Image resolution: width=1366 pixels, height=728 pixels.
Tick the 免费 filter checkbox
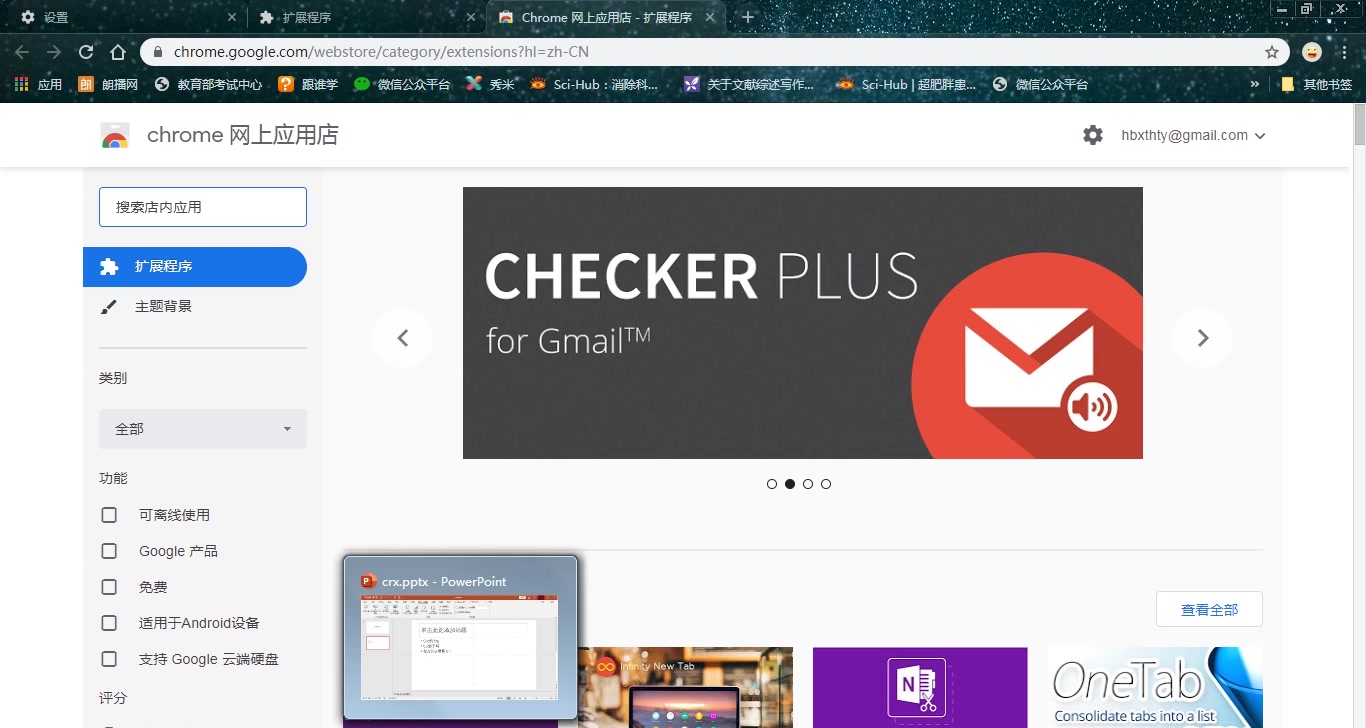click(109, 587)
